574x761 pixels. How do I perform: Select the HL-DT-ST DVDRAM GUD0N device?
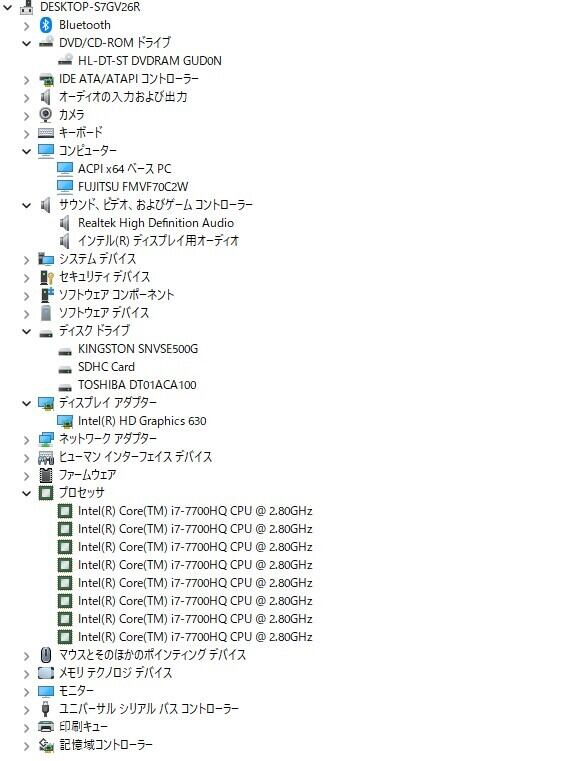point(149,61)
